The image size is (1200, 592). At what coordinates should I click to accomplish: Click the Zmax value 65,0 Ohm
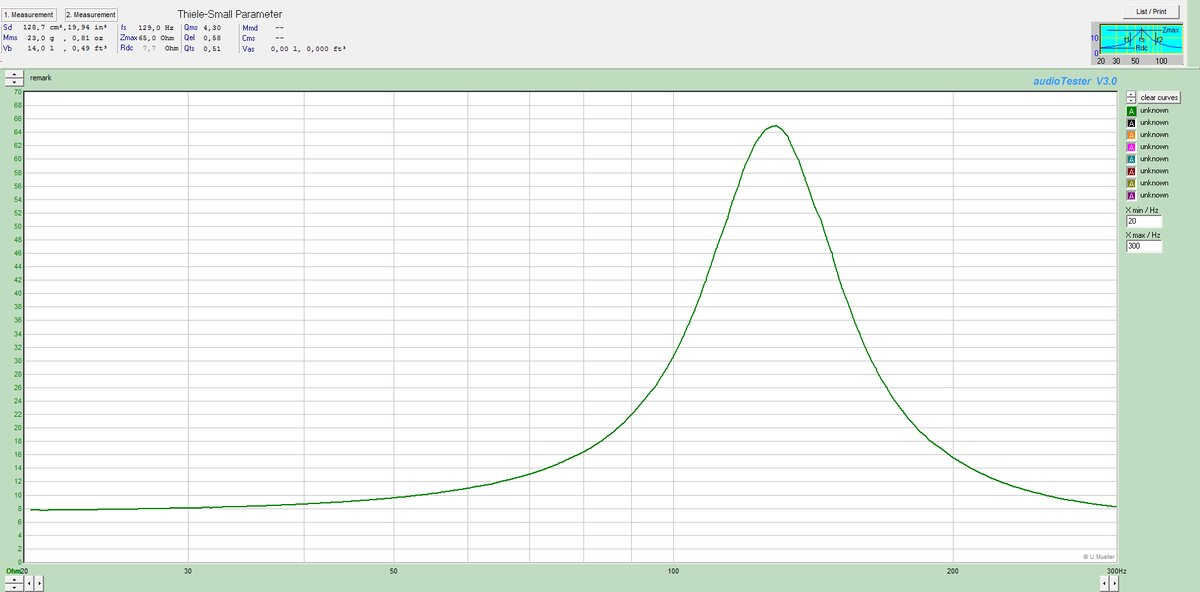click(157, 38)
